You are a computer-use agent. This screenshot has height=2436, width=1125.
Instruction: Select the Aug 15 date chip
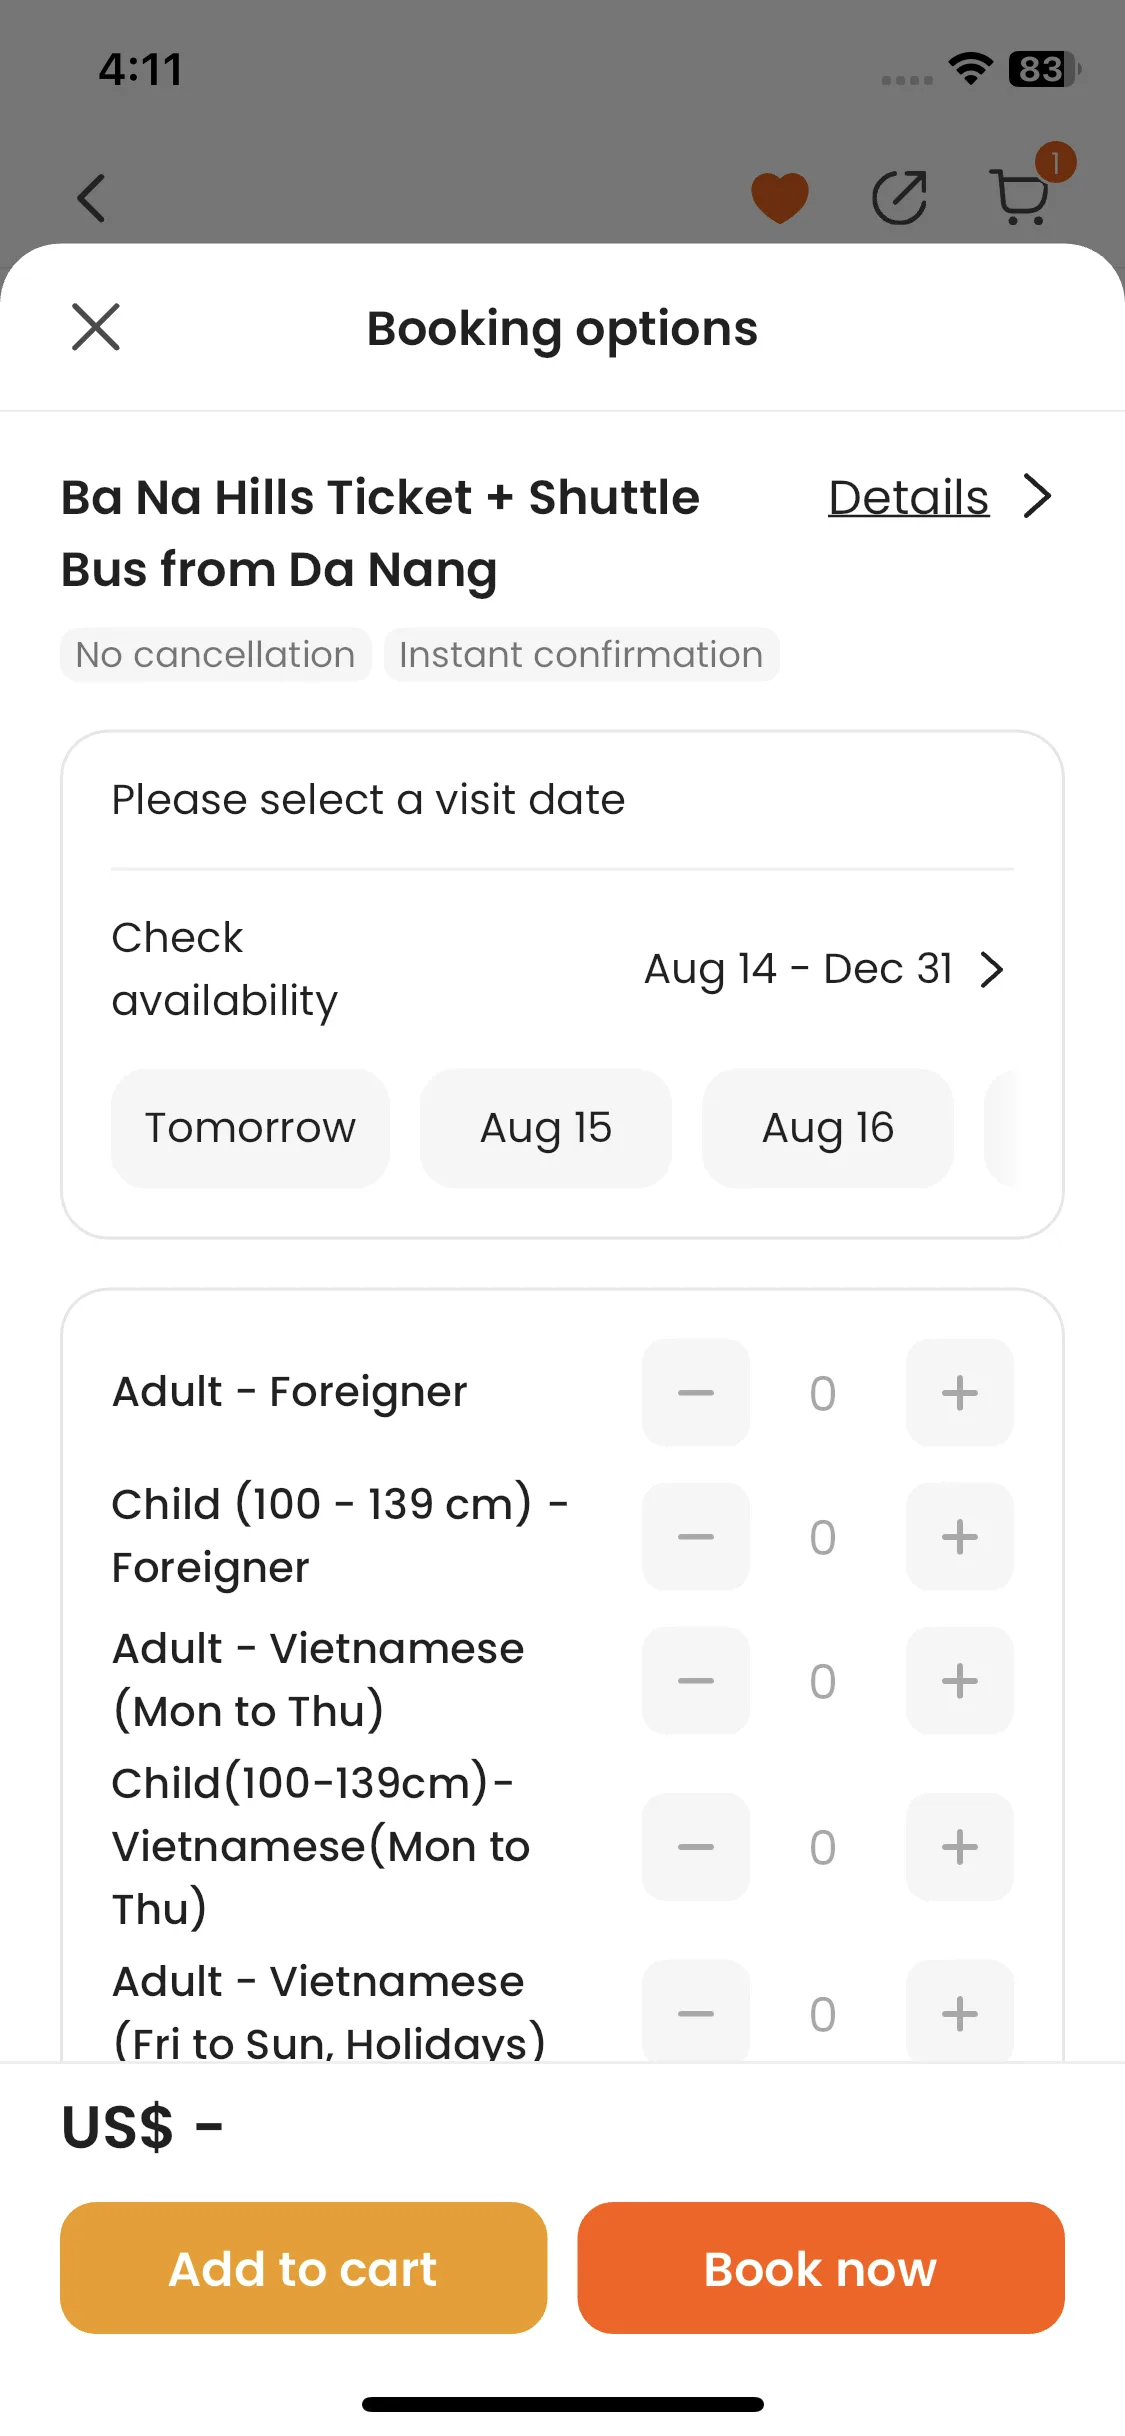click(x=545, y=1128)
